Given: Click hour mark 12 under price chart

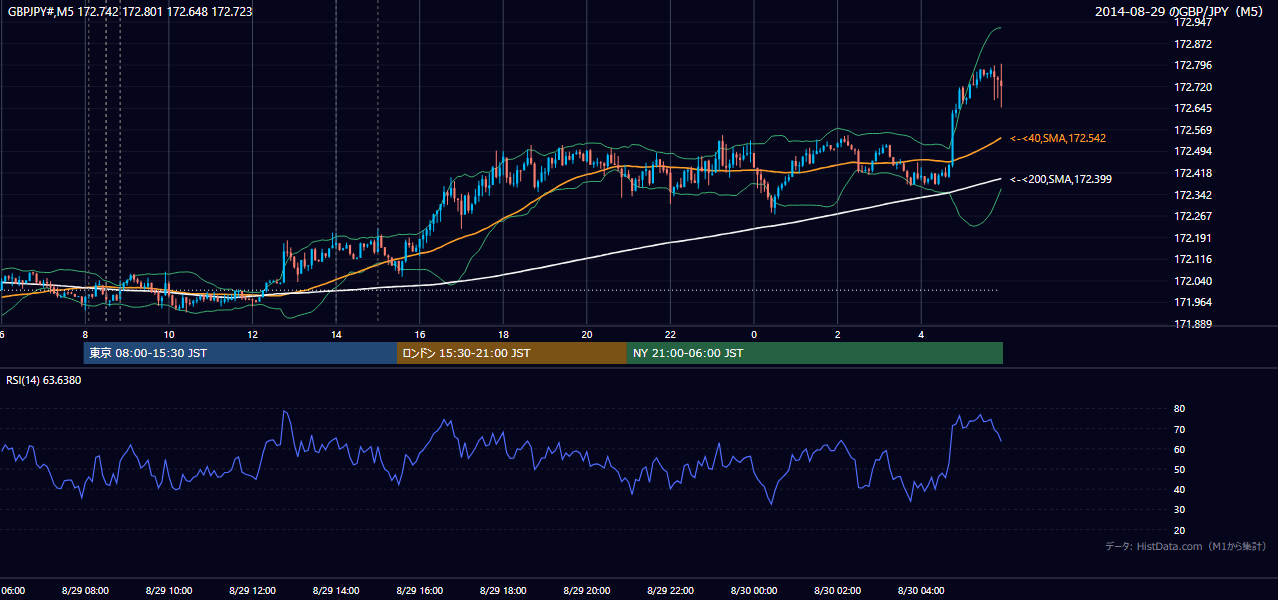Looking at the screenshot, I should point(252,334).
